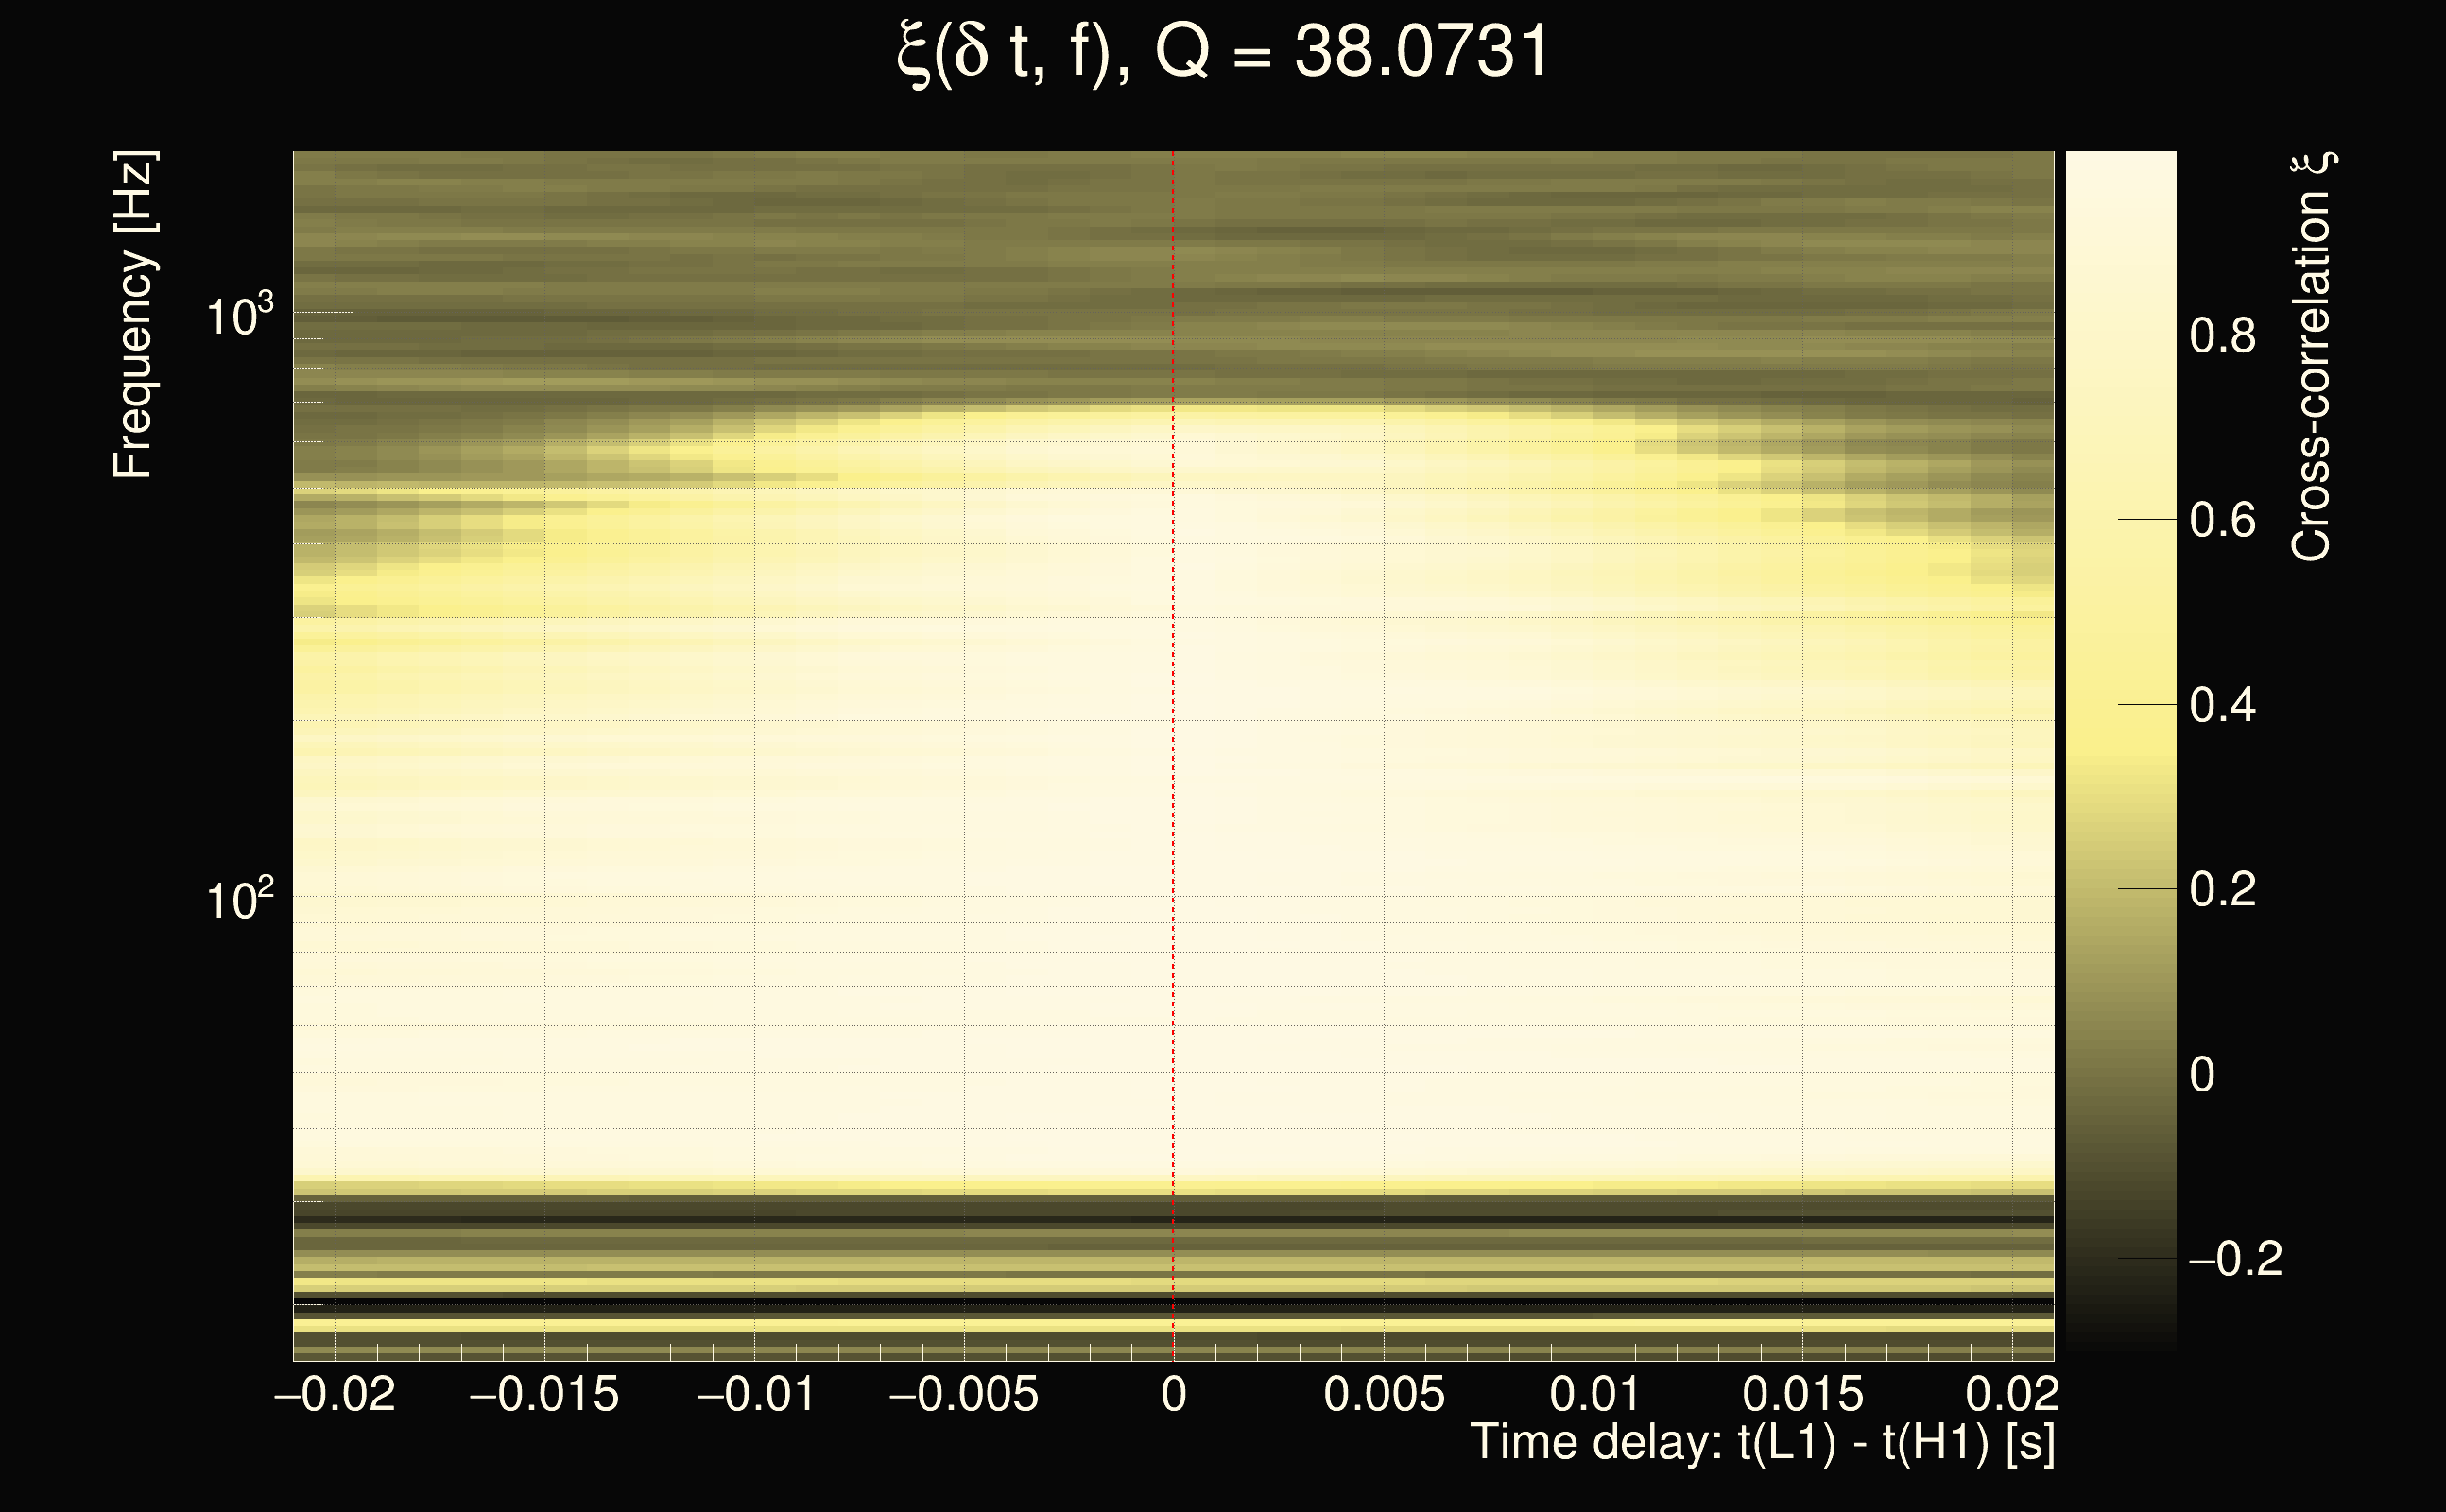Click the −0.02 time delay tick label
Image resolution: width=2446 pixels, height=1512 pixels.
pyautogui.click(x=335, y=1394)
